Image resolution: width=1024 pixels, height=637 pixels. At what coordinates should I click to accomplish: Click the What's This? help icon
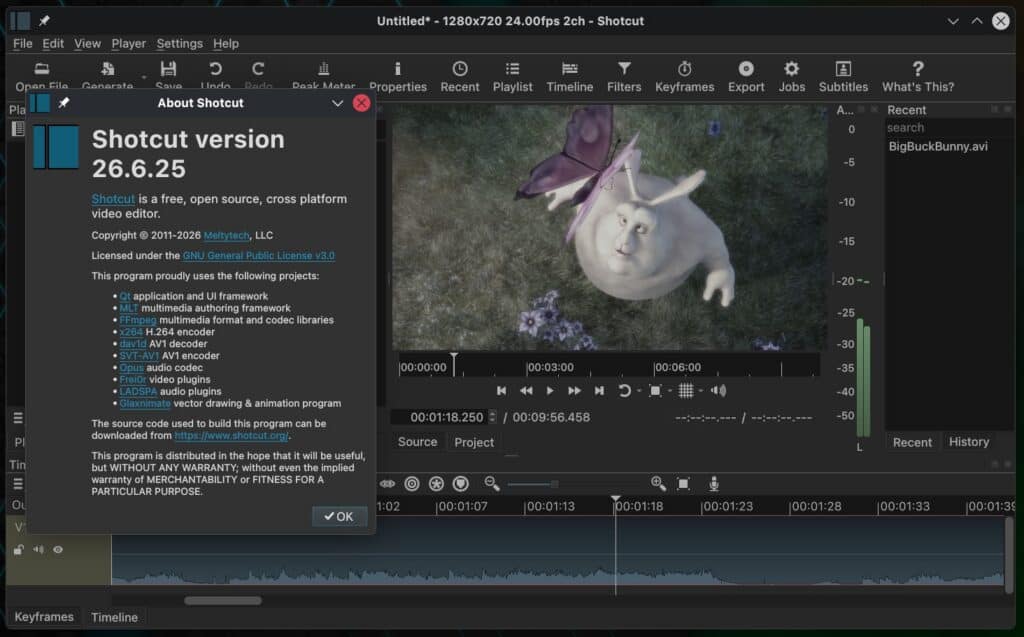[918, 76]
